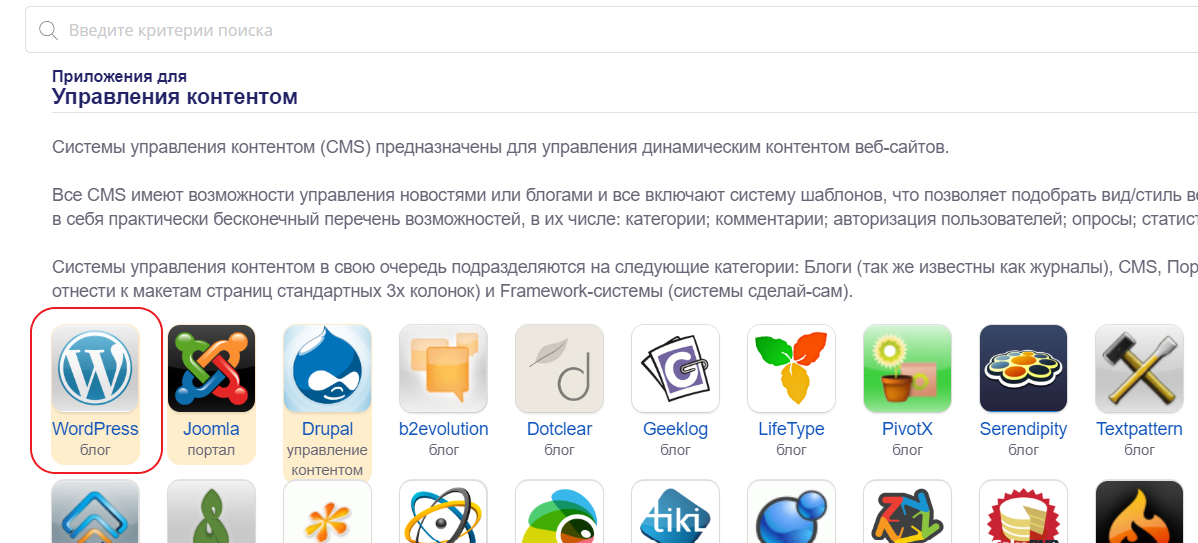Click the Joomla logo icon
Viewport: 1198px width, 543px height.
[211, 368]
